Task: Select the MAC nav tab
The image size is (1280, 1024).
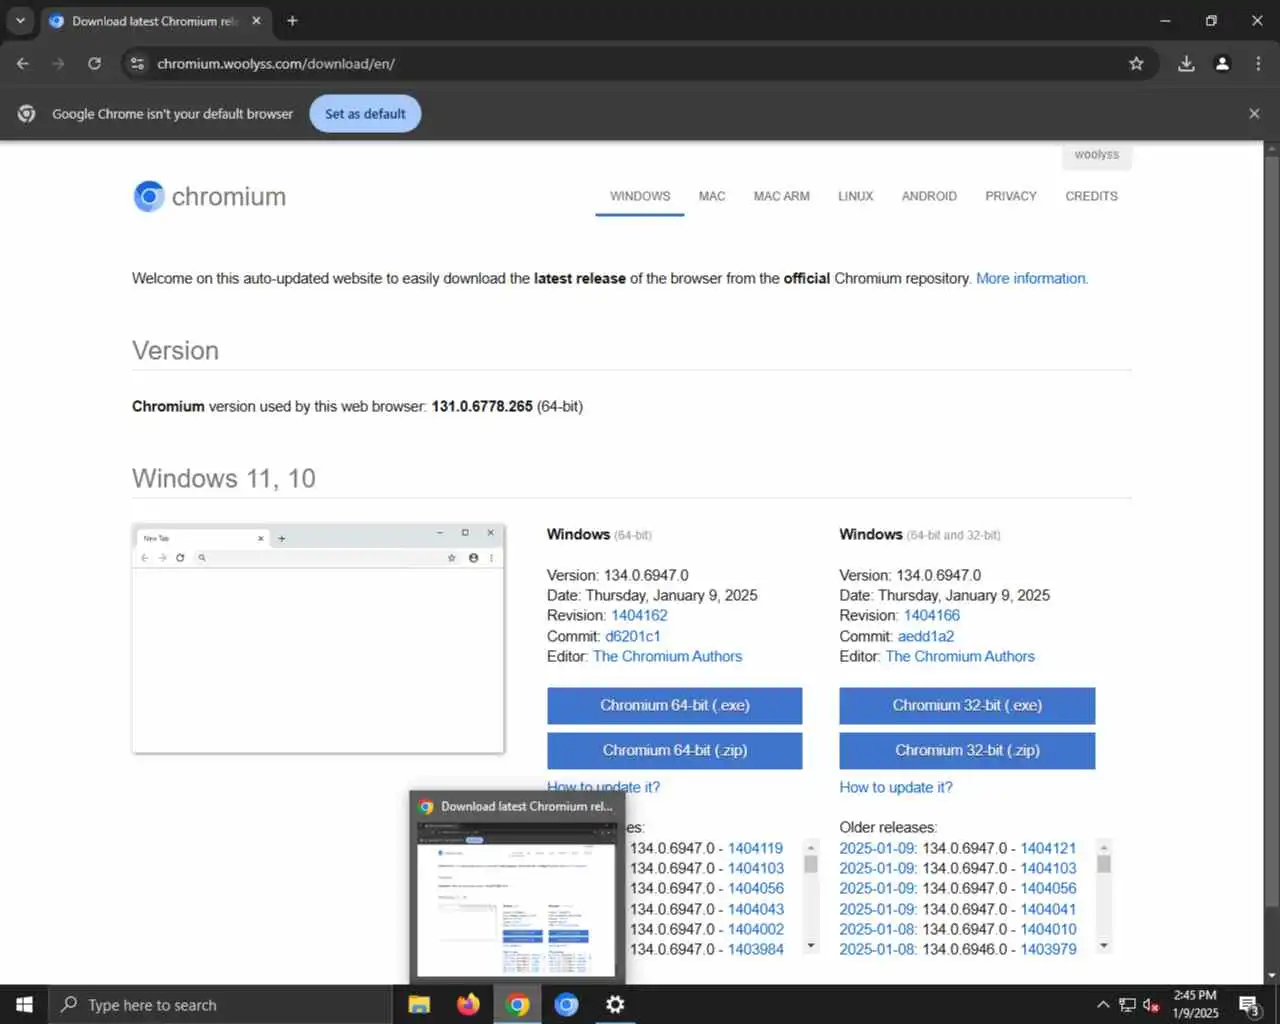Action: click(712, 196)
